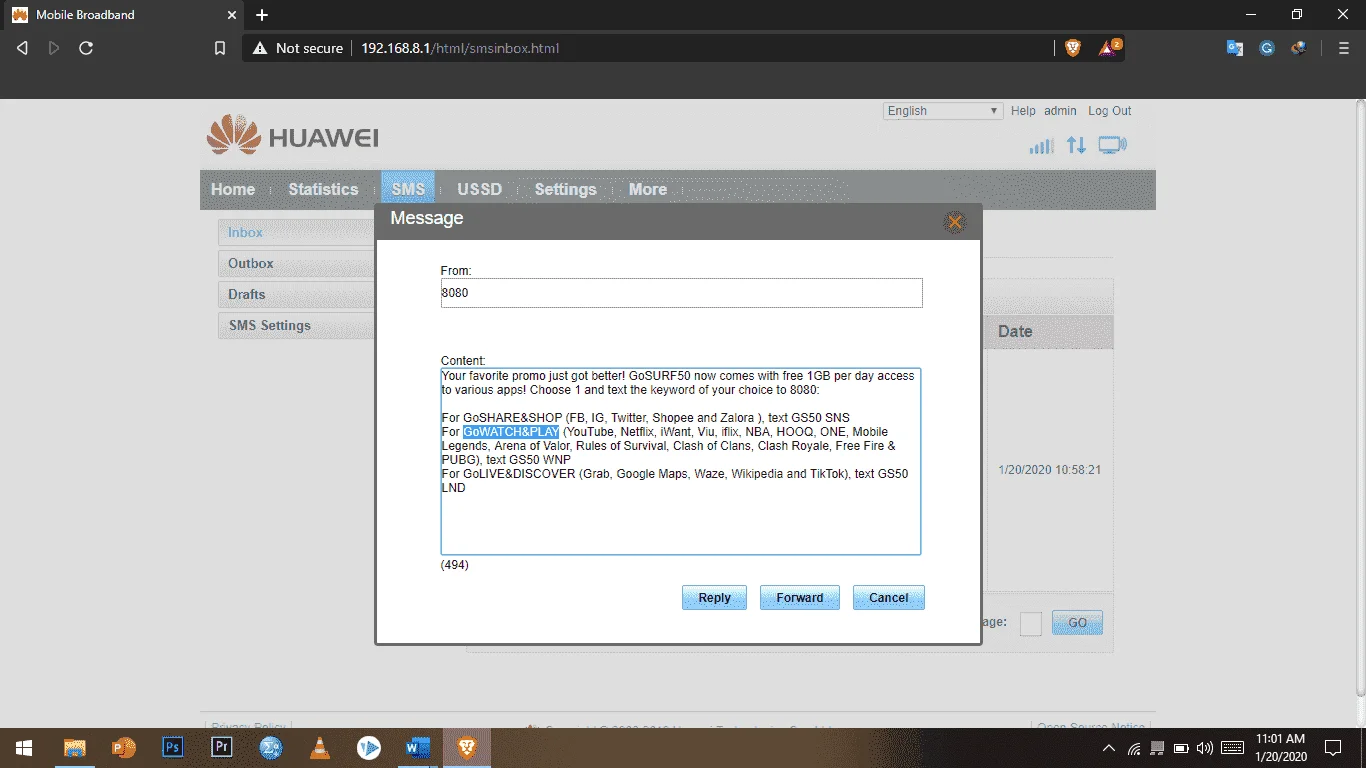The width and height of the screenshot is (1366, 768).
Task: Go back to previous page
Action: (22, 48)
